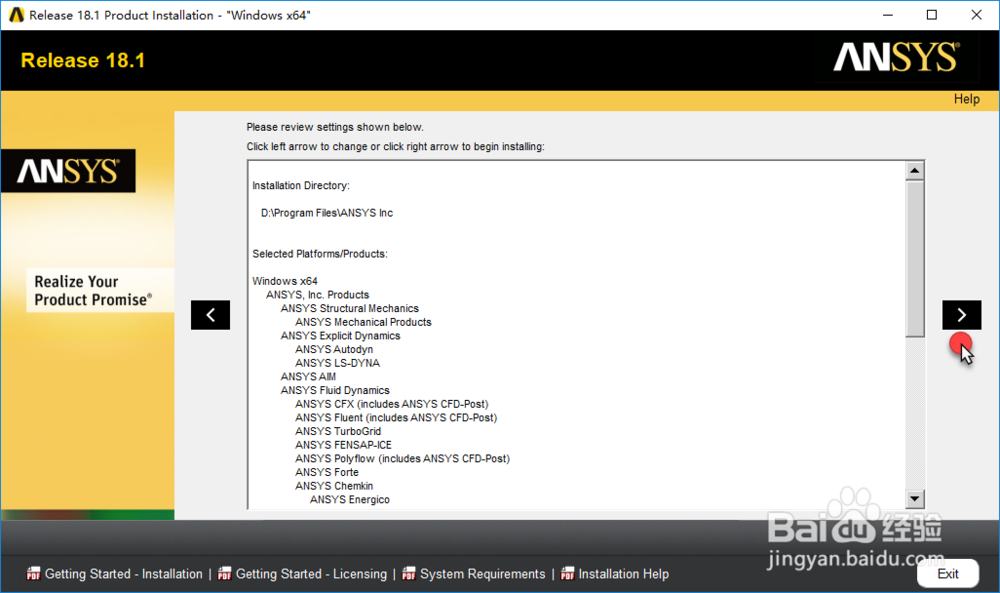Click 'ANSYS Forte' entry
The height and width of the screenshot is (593, 1000).
pos(327,472)
